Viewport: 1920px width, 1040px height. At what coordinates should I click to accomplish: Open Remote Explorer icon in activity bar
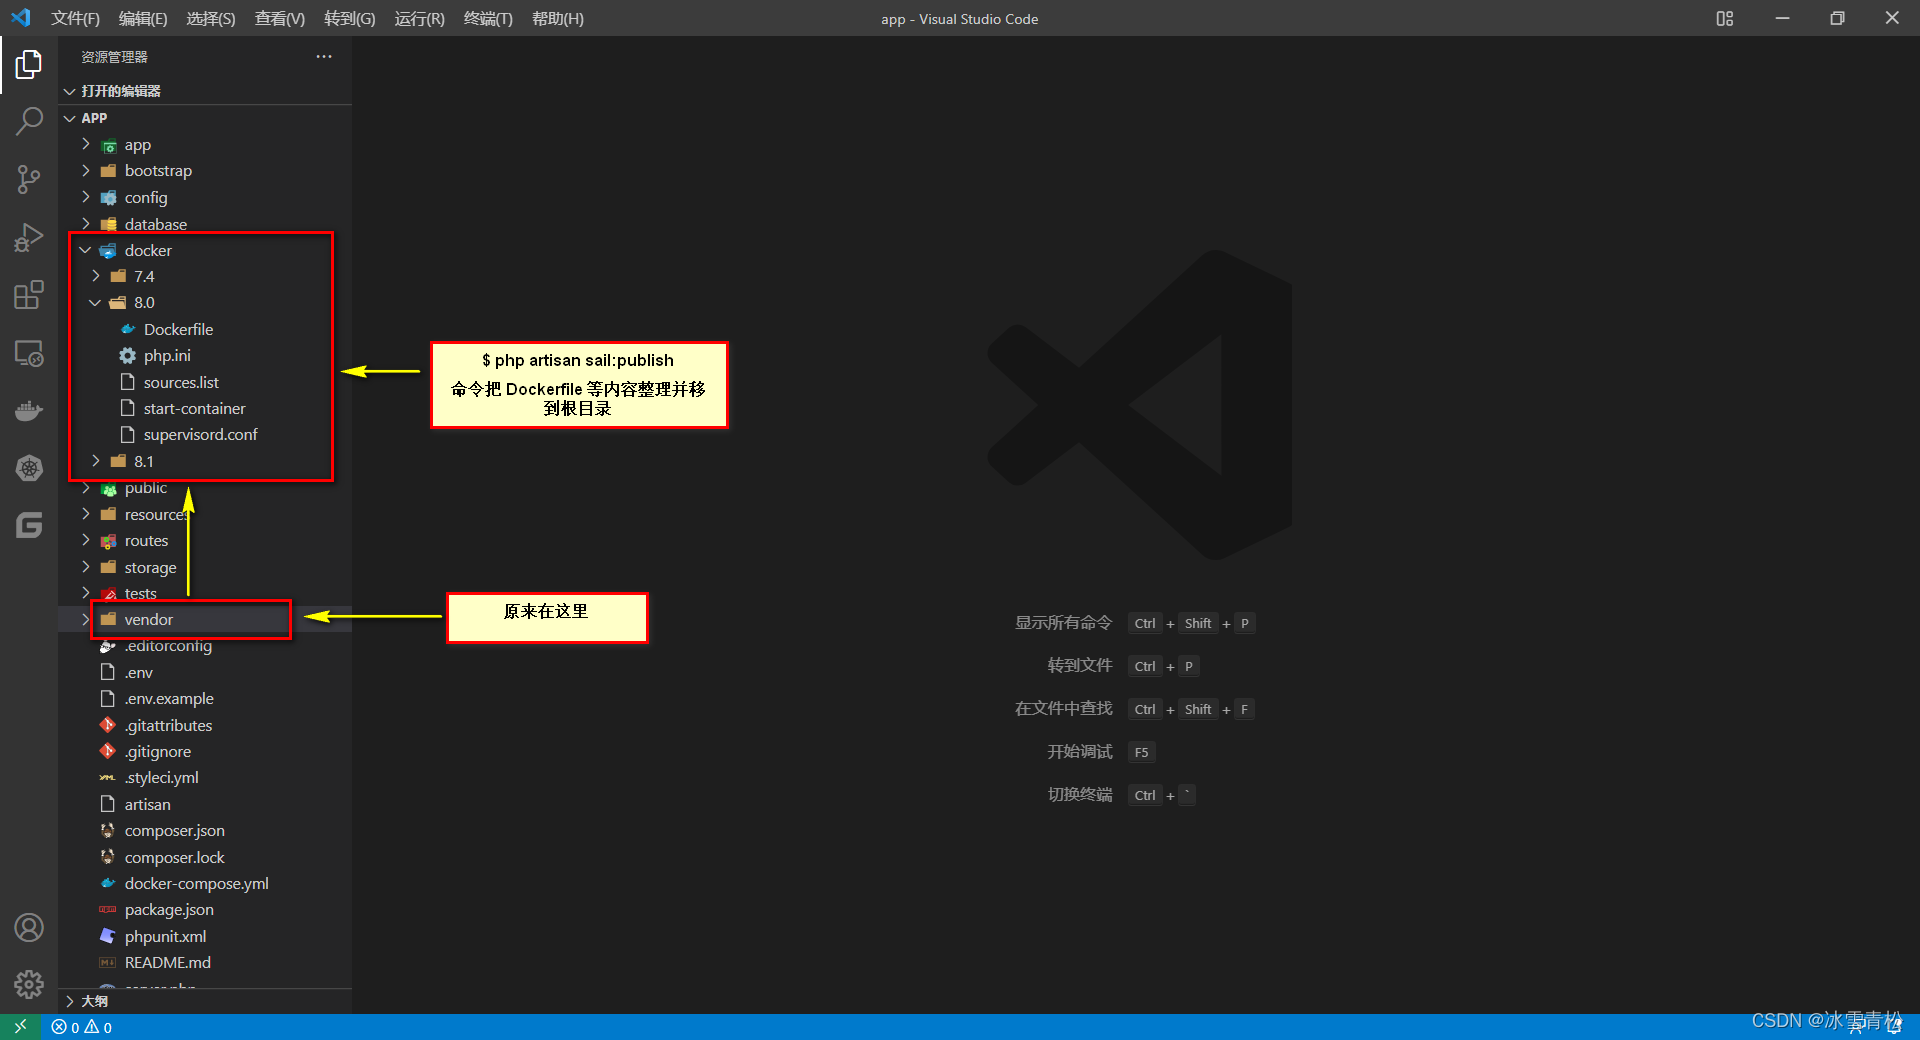pos(29,353)
